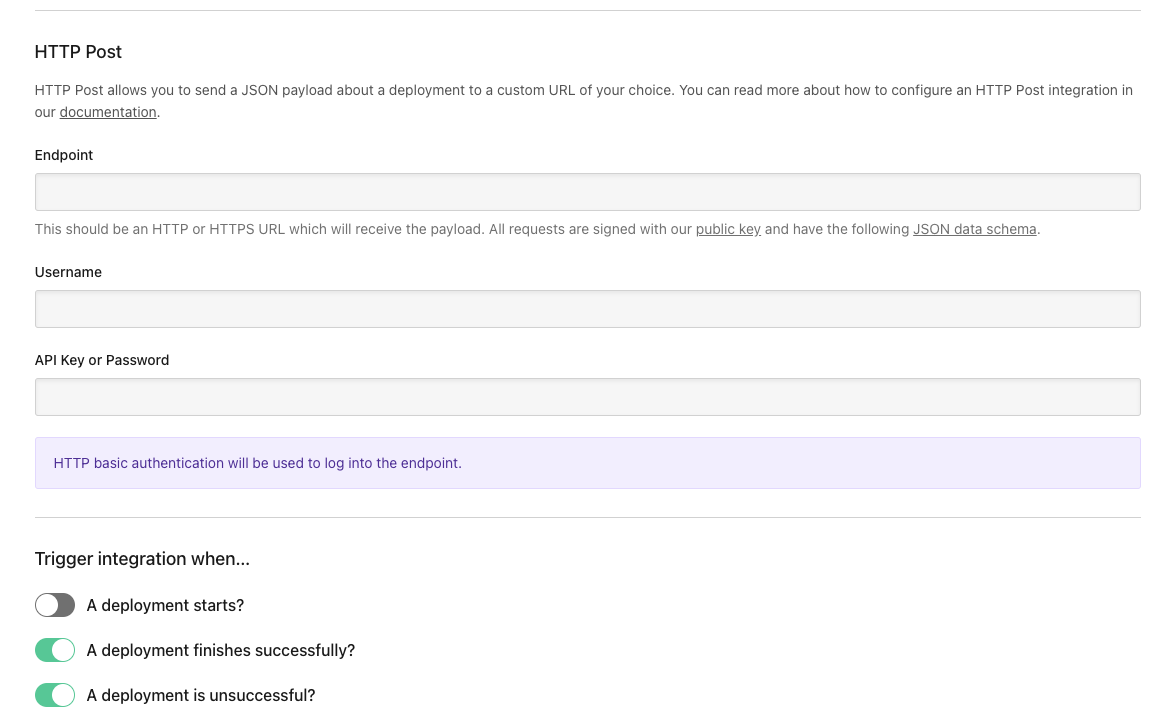
Task: Click the 'A deployment starts?' label text
Action: 165,605
